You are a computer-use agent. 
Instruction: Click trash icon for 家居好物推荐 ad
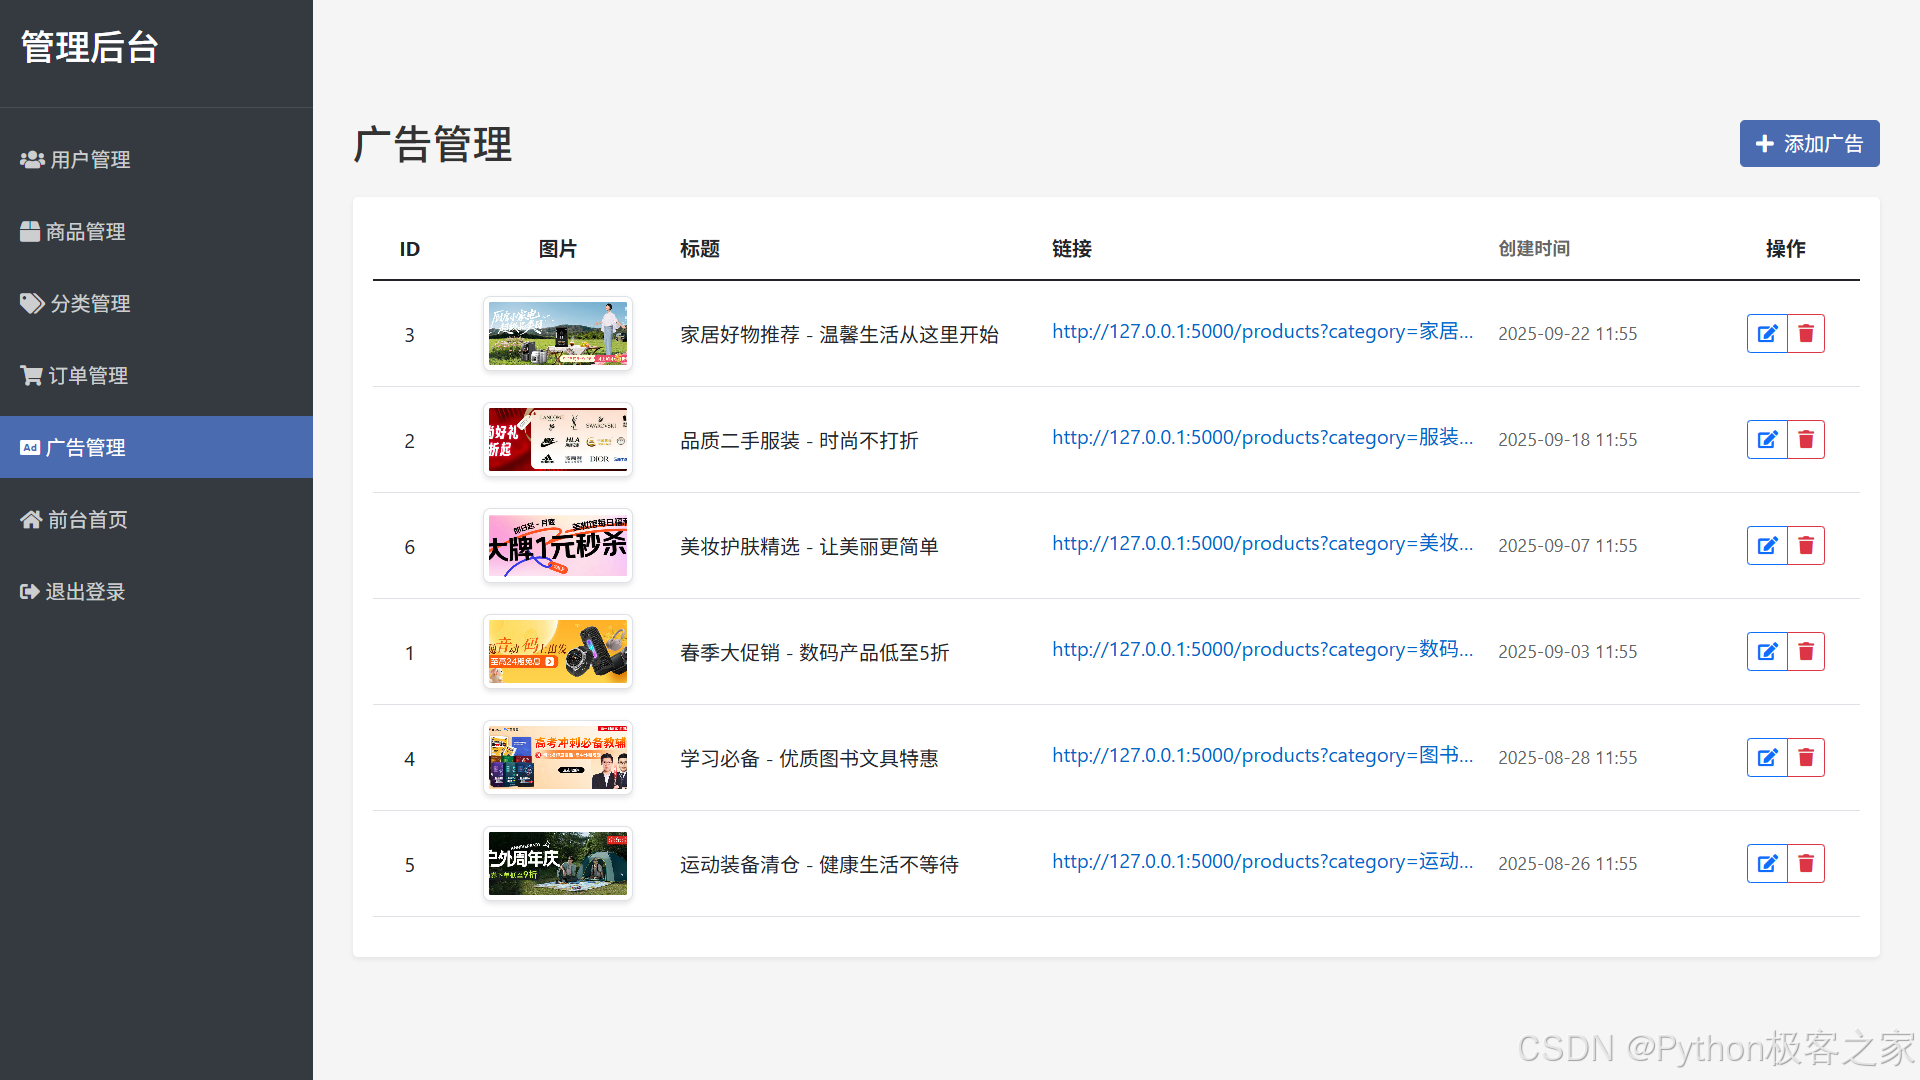(1805, 334)
